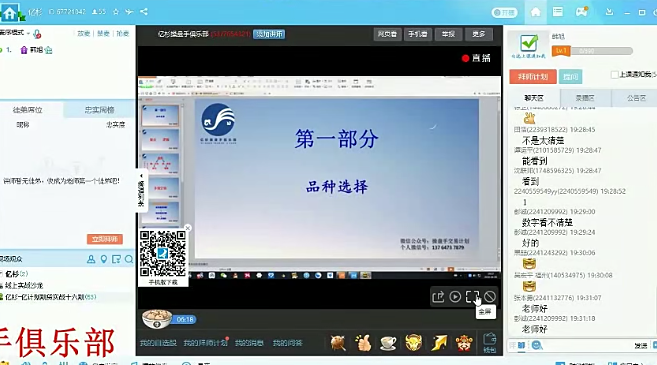Click the note icon in audience toolbar
The width and height of the screenshot is (657, 365).
tap(116, 259)
